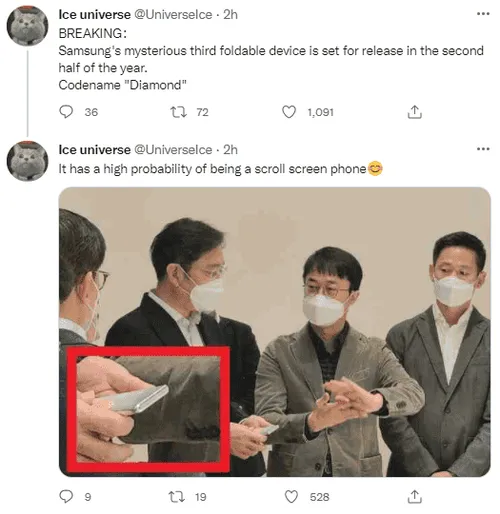Open the second Ice universe cat avatar
This screenshot has width=500, height=514.
28,161
